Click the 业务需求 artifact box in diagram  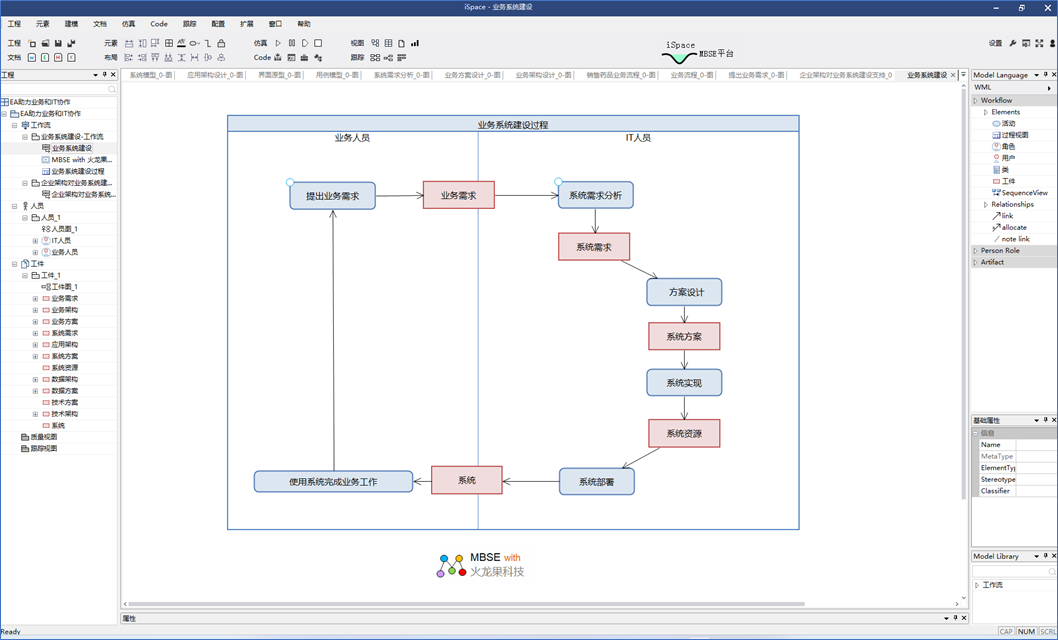pos(458,195)
